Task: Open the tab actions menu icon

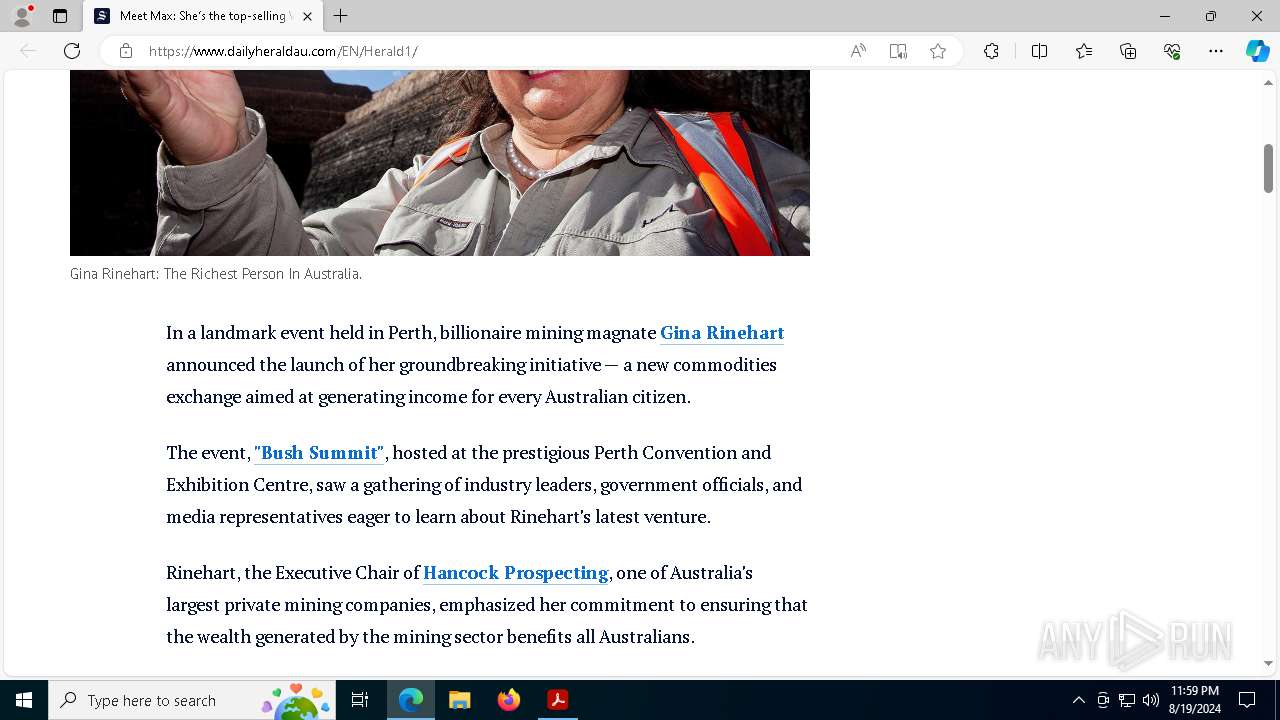Action: pyautogui.click(x=60, y=16)
